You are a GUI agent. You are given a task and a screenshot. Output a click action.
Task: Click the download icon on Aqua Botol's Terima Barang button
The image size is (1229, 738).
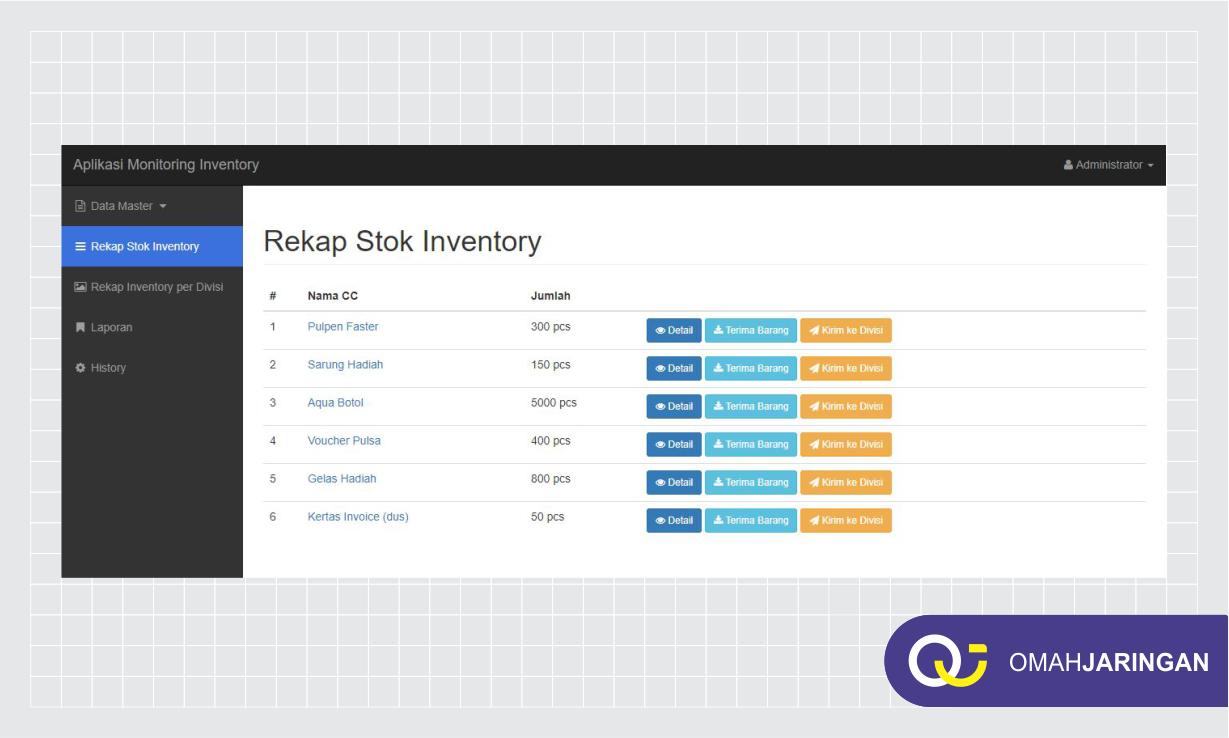tap(717, 406)
